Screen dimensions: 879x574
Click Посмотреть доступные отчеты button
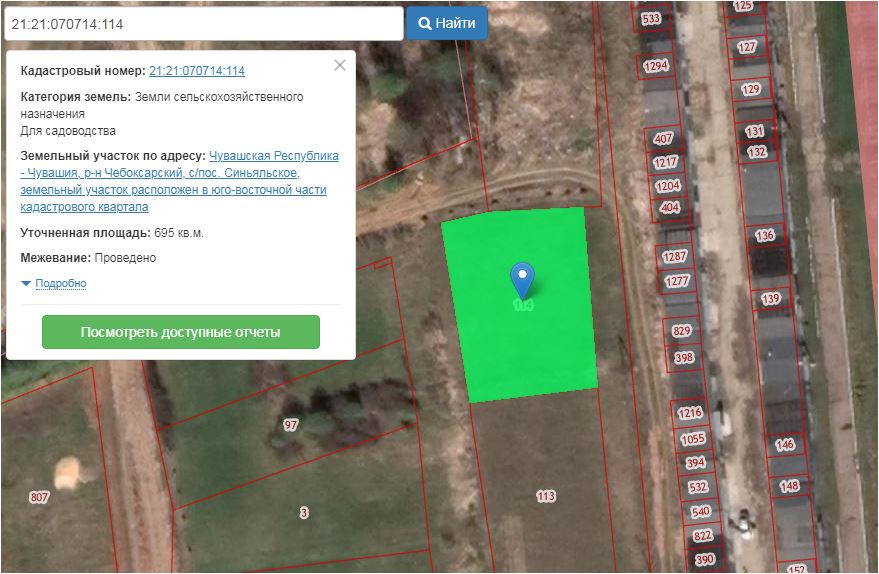point(181,332)
